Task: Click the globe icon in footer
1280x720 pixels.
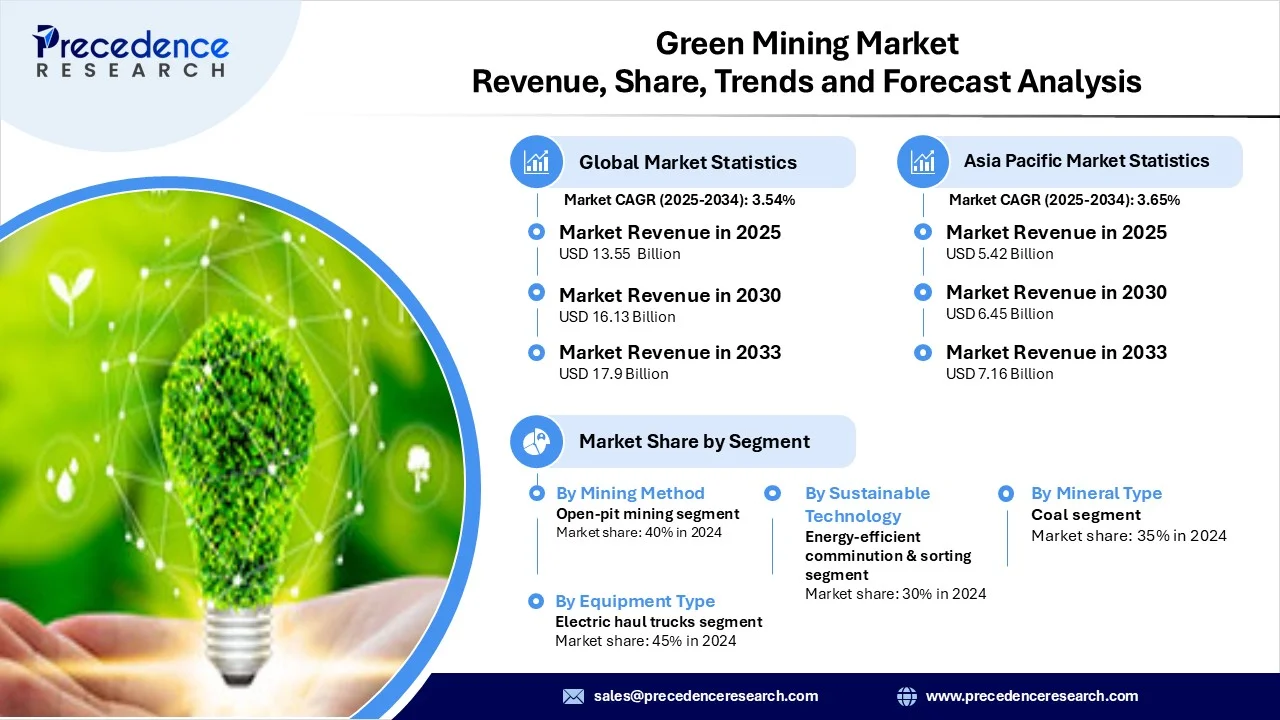Action: pyautogui.click(x=907, y=696)
